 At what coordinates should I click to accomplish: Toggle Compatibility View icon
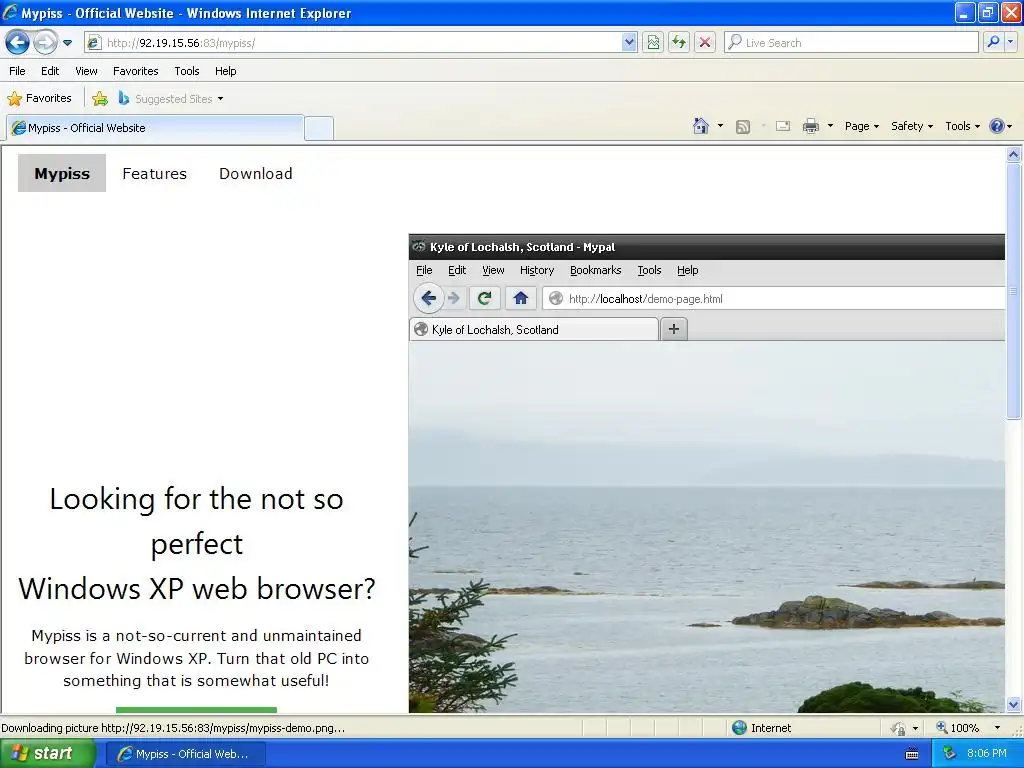[x=653, y=43]
